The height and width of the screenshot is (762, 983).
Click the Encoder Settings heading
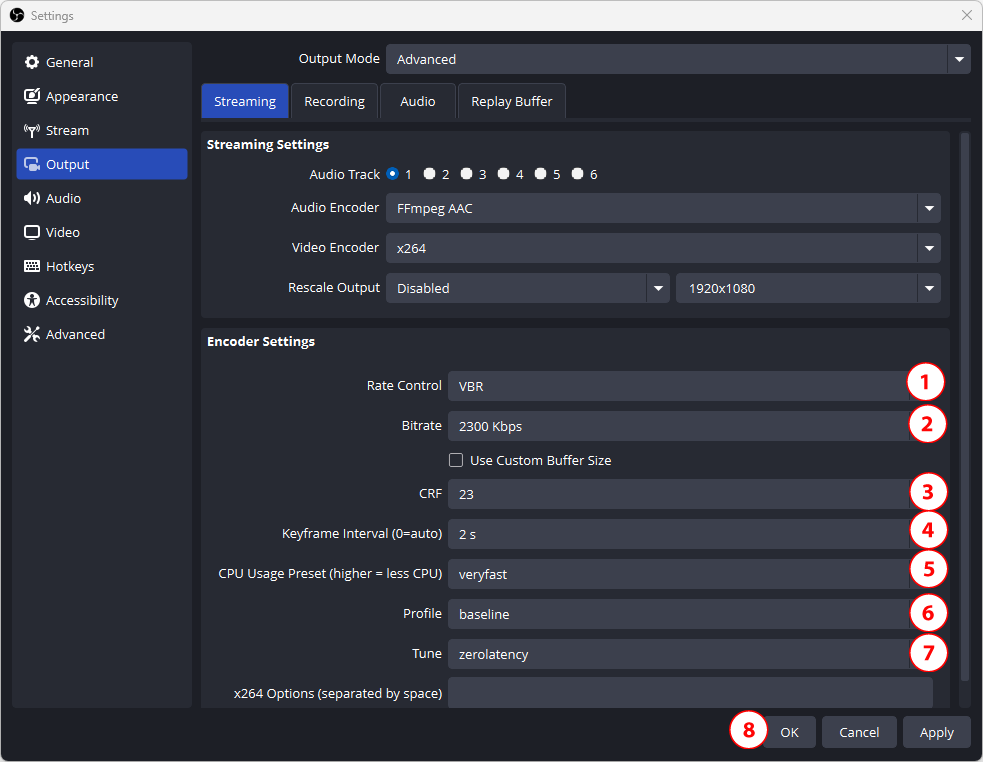click(x=261, y=341)
